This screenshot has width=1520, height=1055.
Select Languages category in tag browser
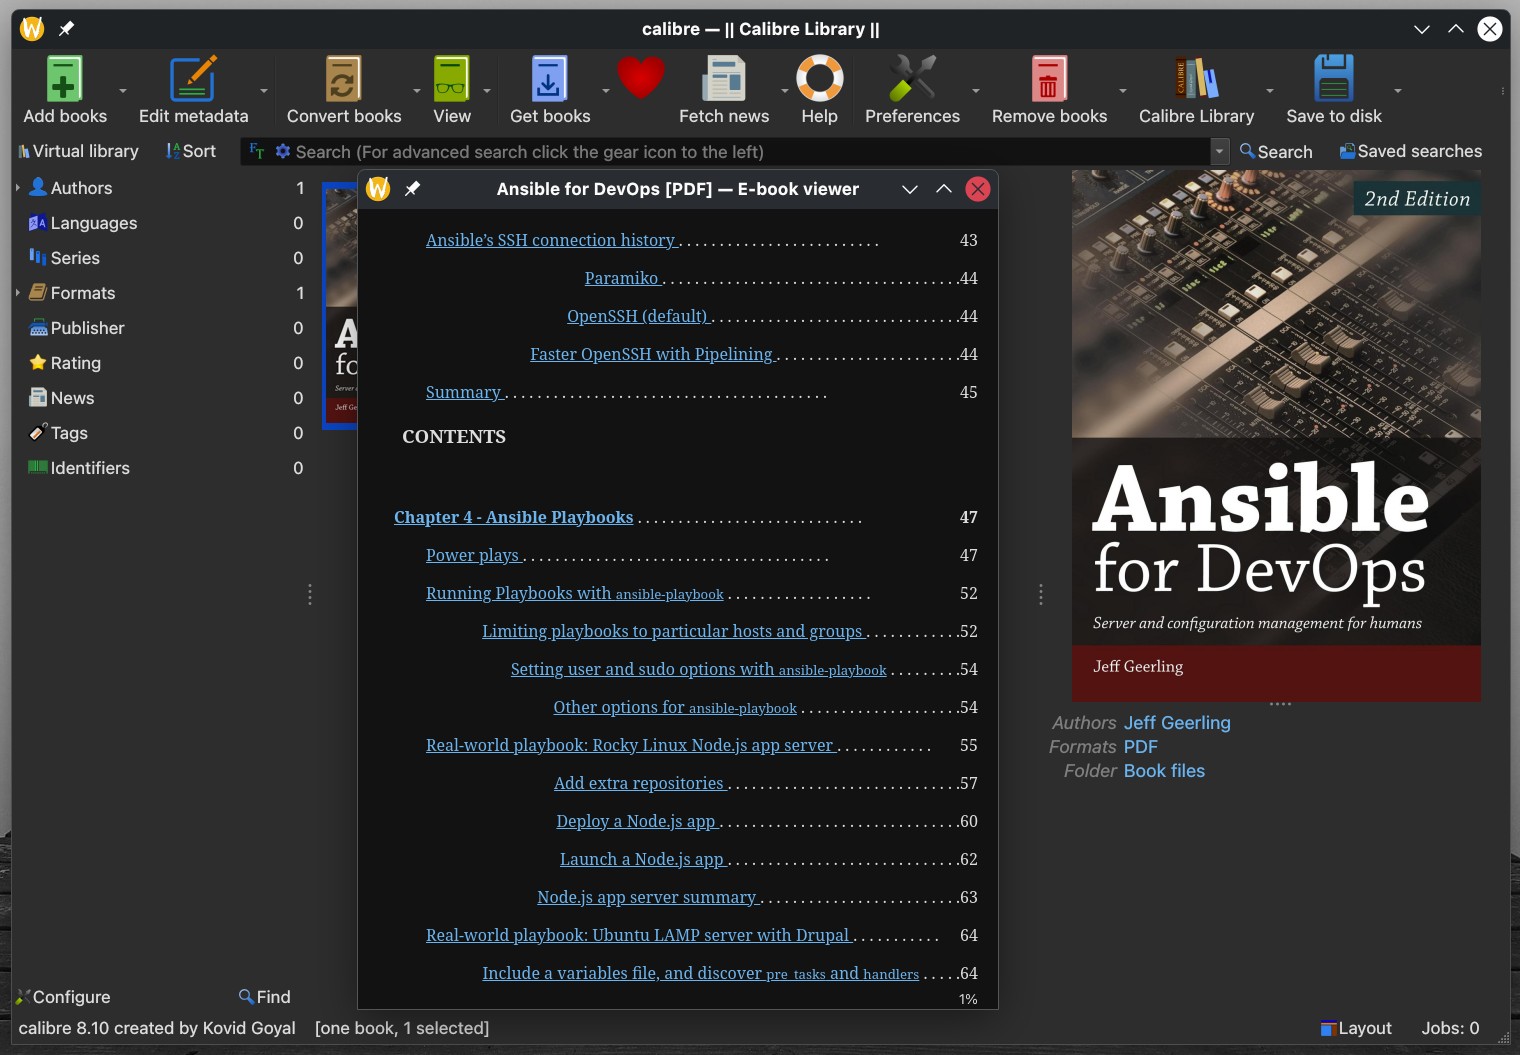click(94, 223)
